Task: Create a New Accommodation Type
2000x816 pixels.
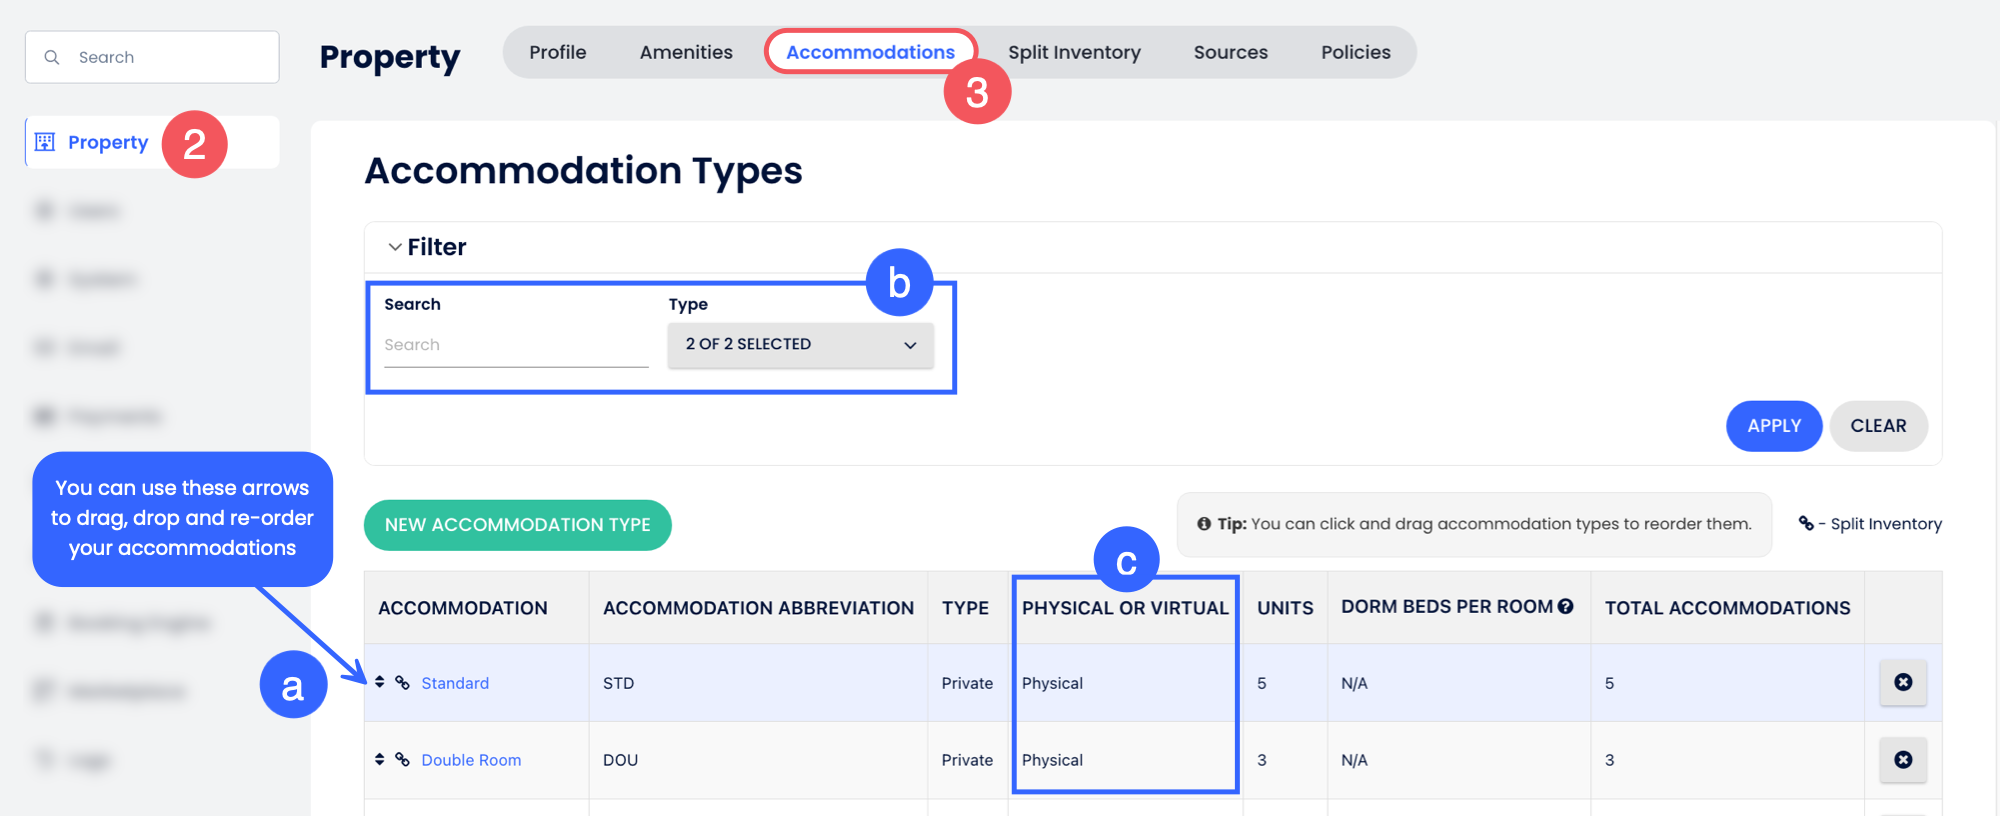Action: click(517, 525)
